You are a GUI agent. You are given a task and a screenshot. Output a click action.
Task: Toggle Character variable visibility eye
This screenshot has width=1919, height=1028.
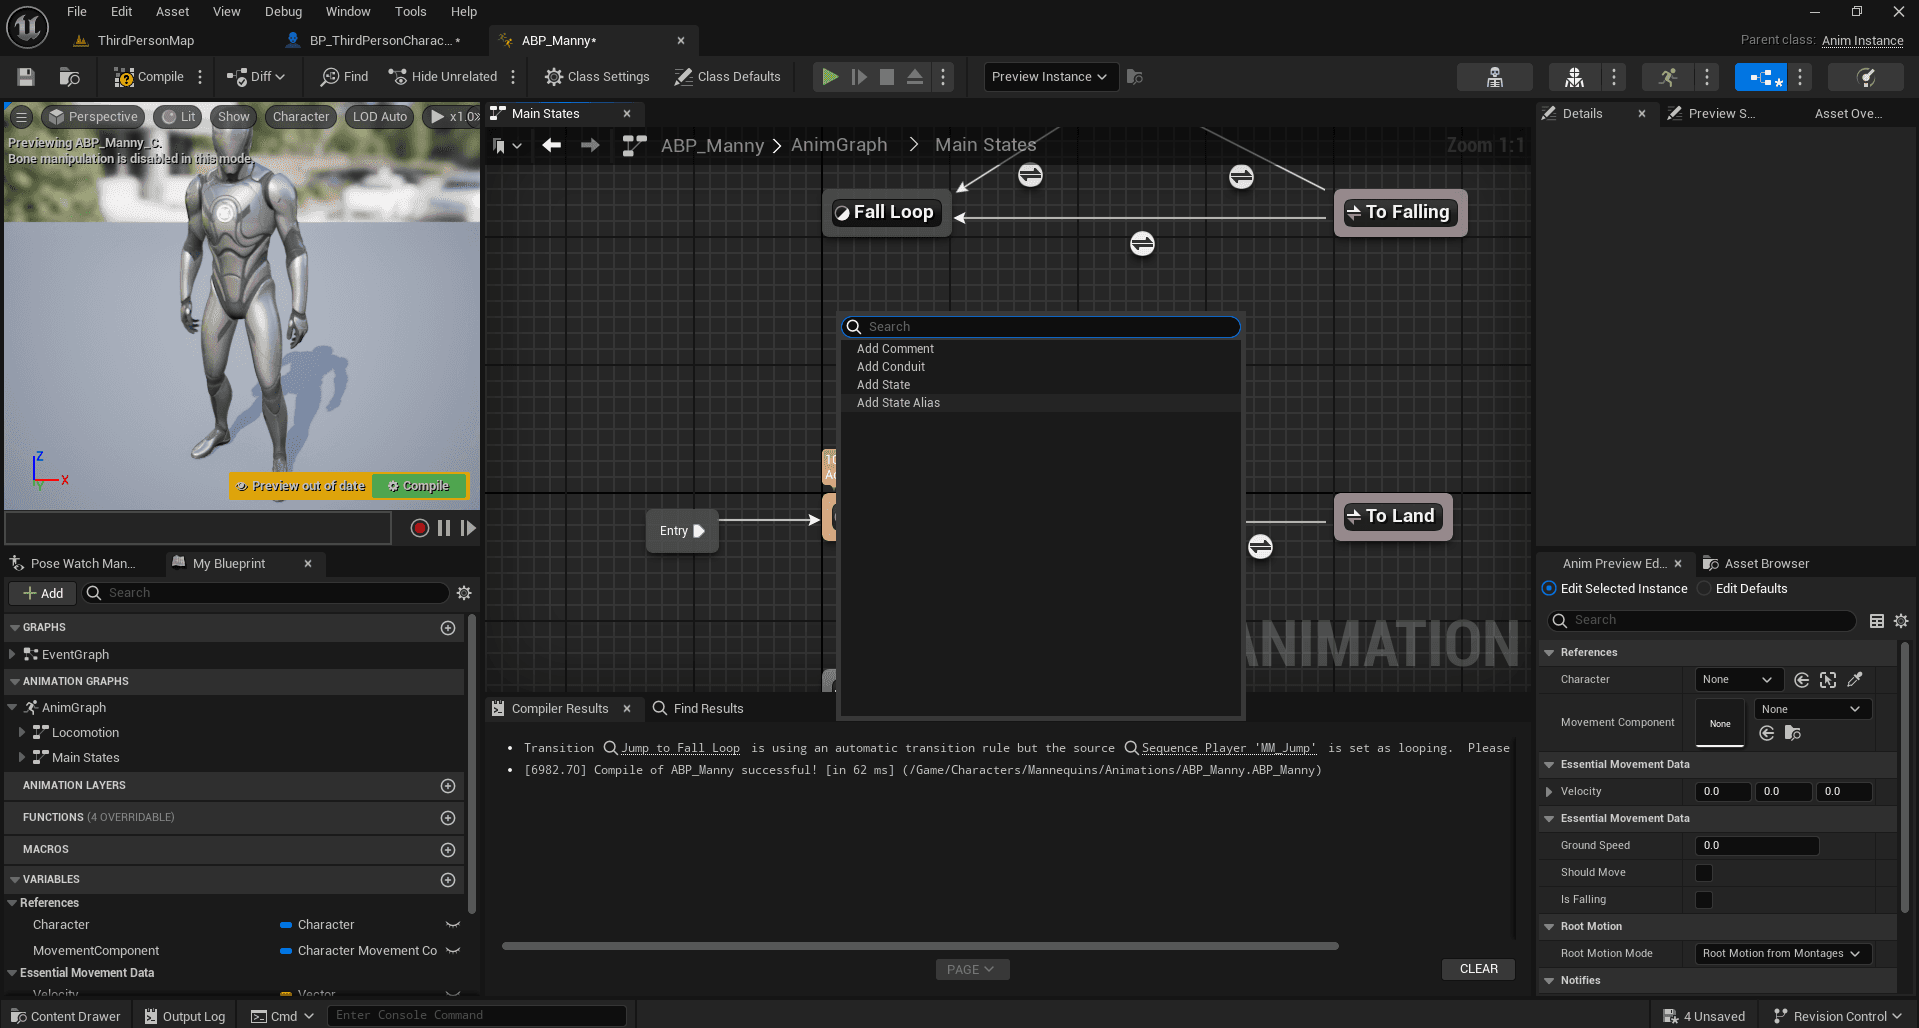453,925
